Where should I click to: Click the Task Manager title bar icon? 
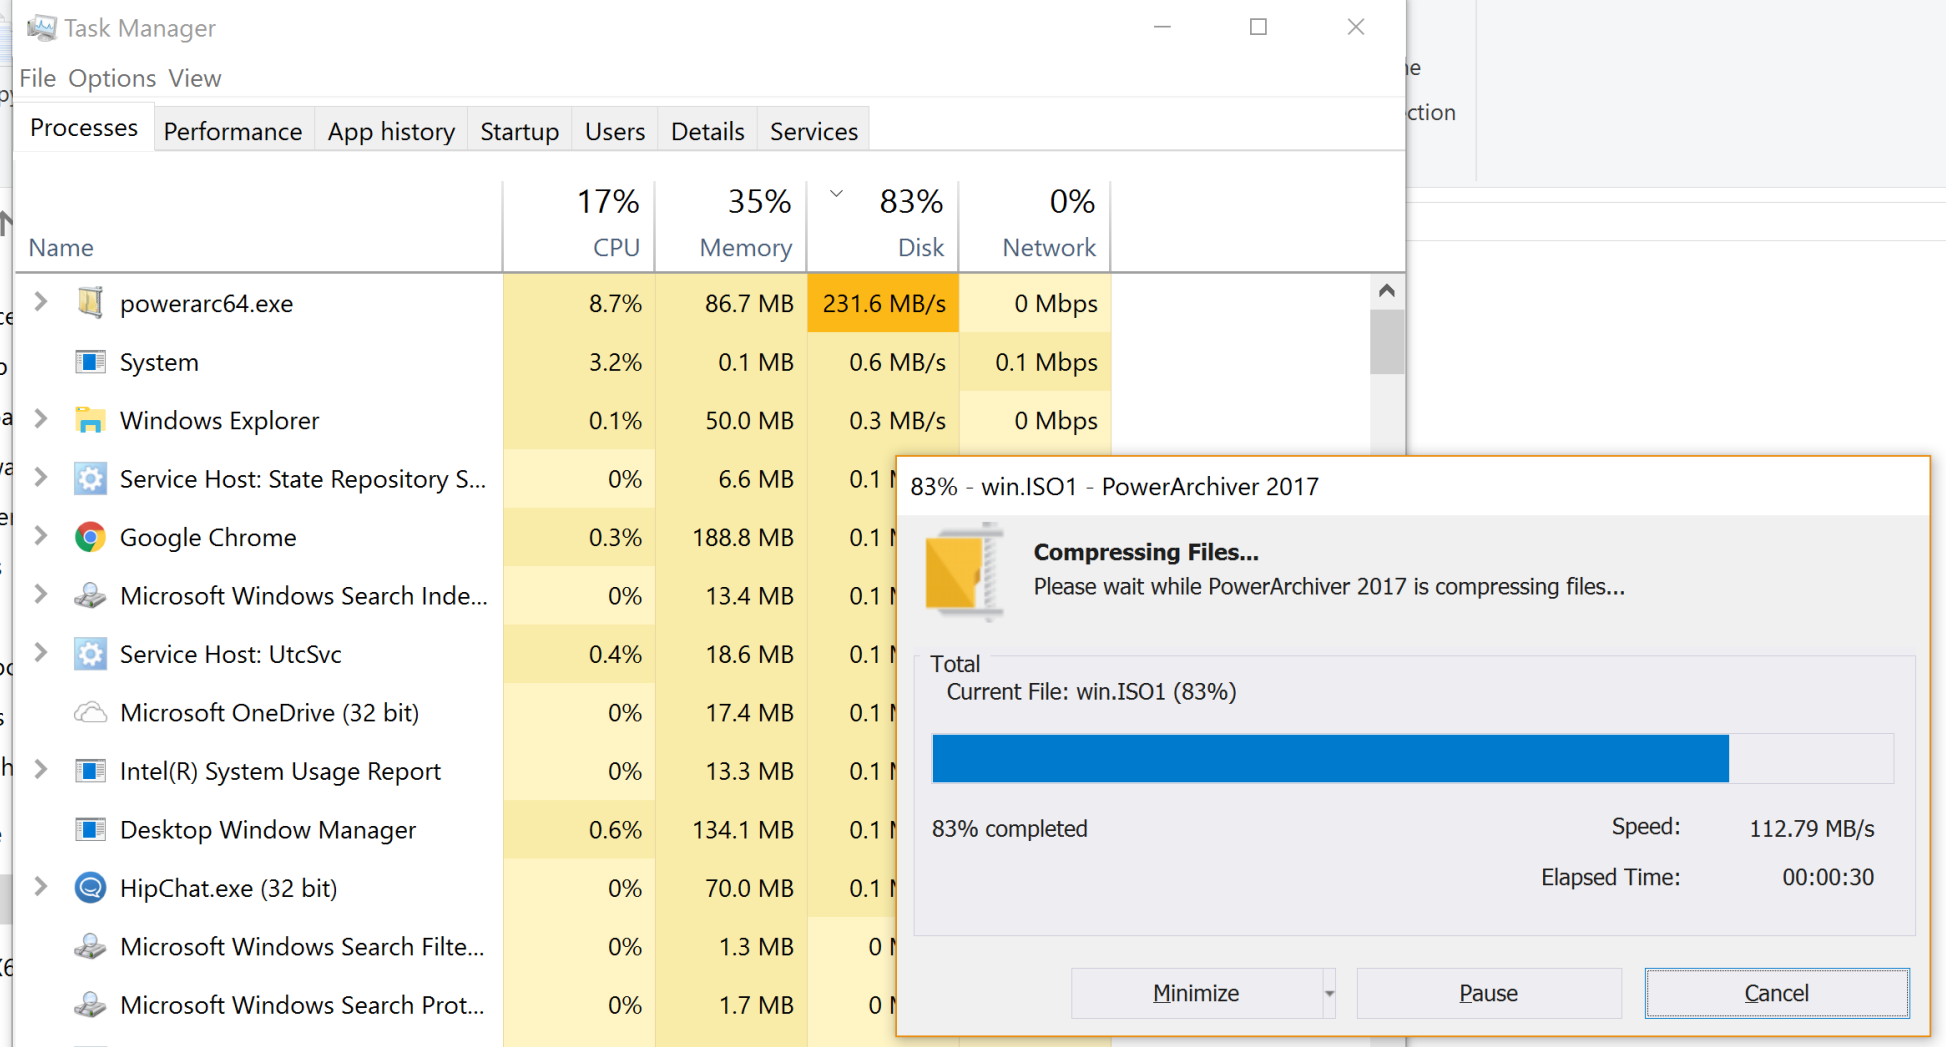click(41, 28)
